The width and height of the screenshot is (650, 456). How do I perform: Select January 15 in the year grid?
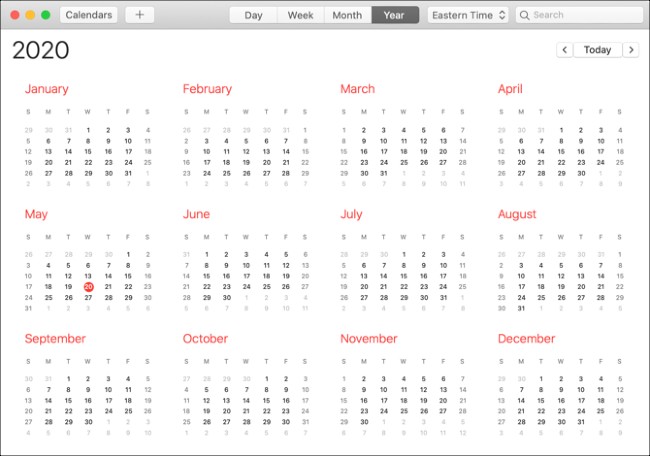[x=88, y=152]
